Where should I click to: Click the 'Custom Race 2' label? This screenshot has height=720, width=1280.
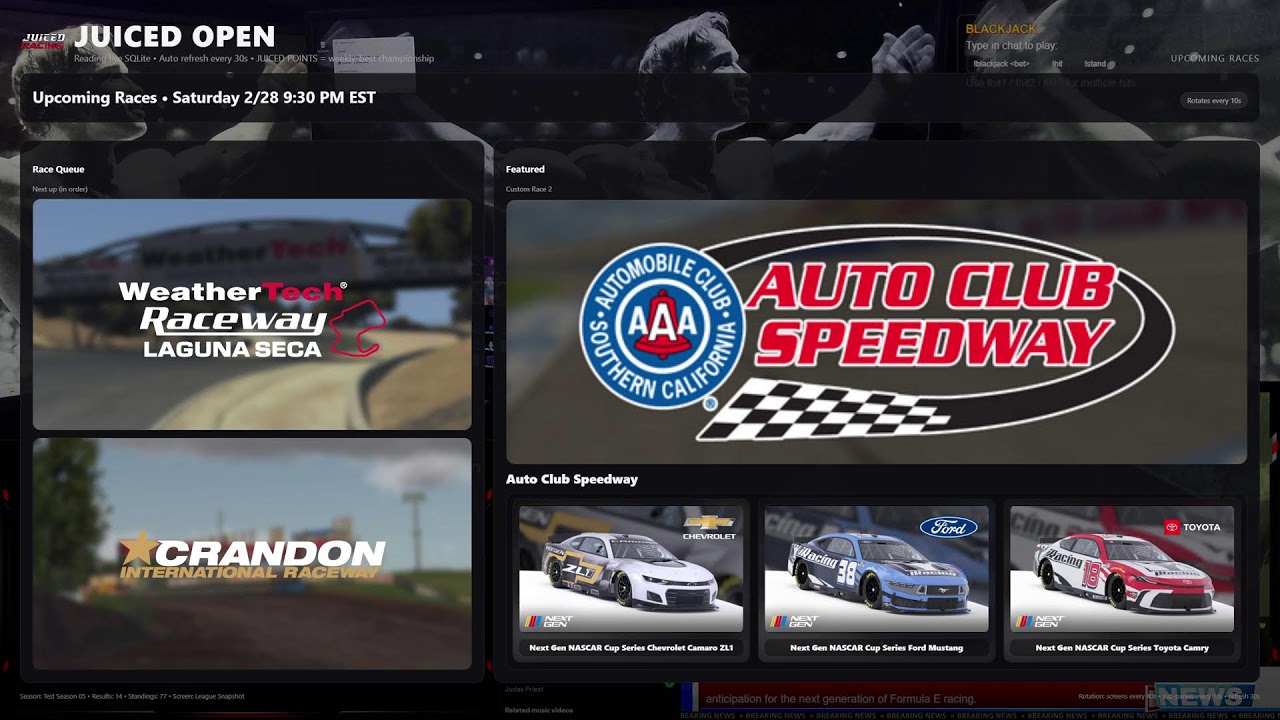[x=528, y=189]
